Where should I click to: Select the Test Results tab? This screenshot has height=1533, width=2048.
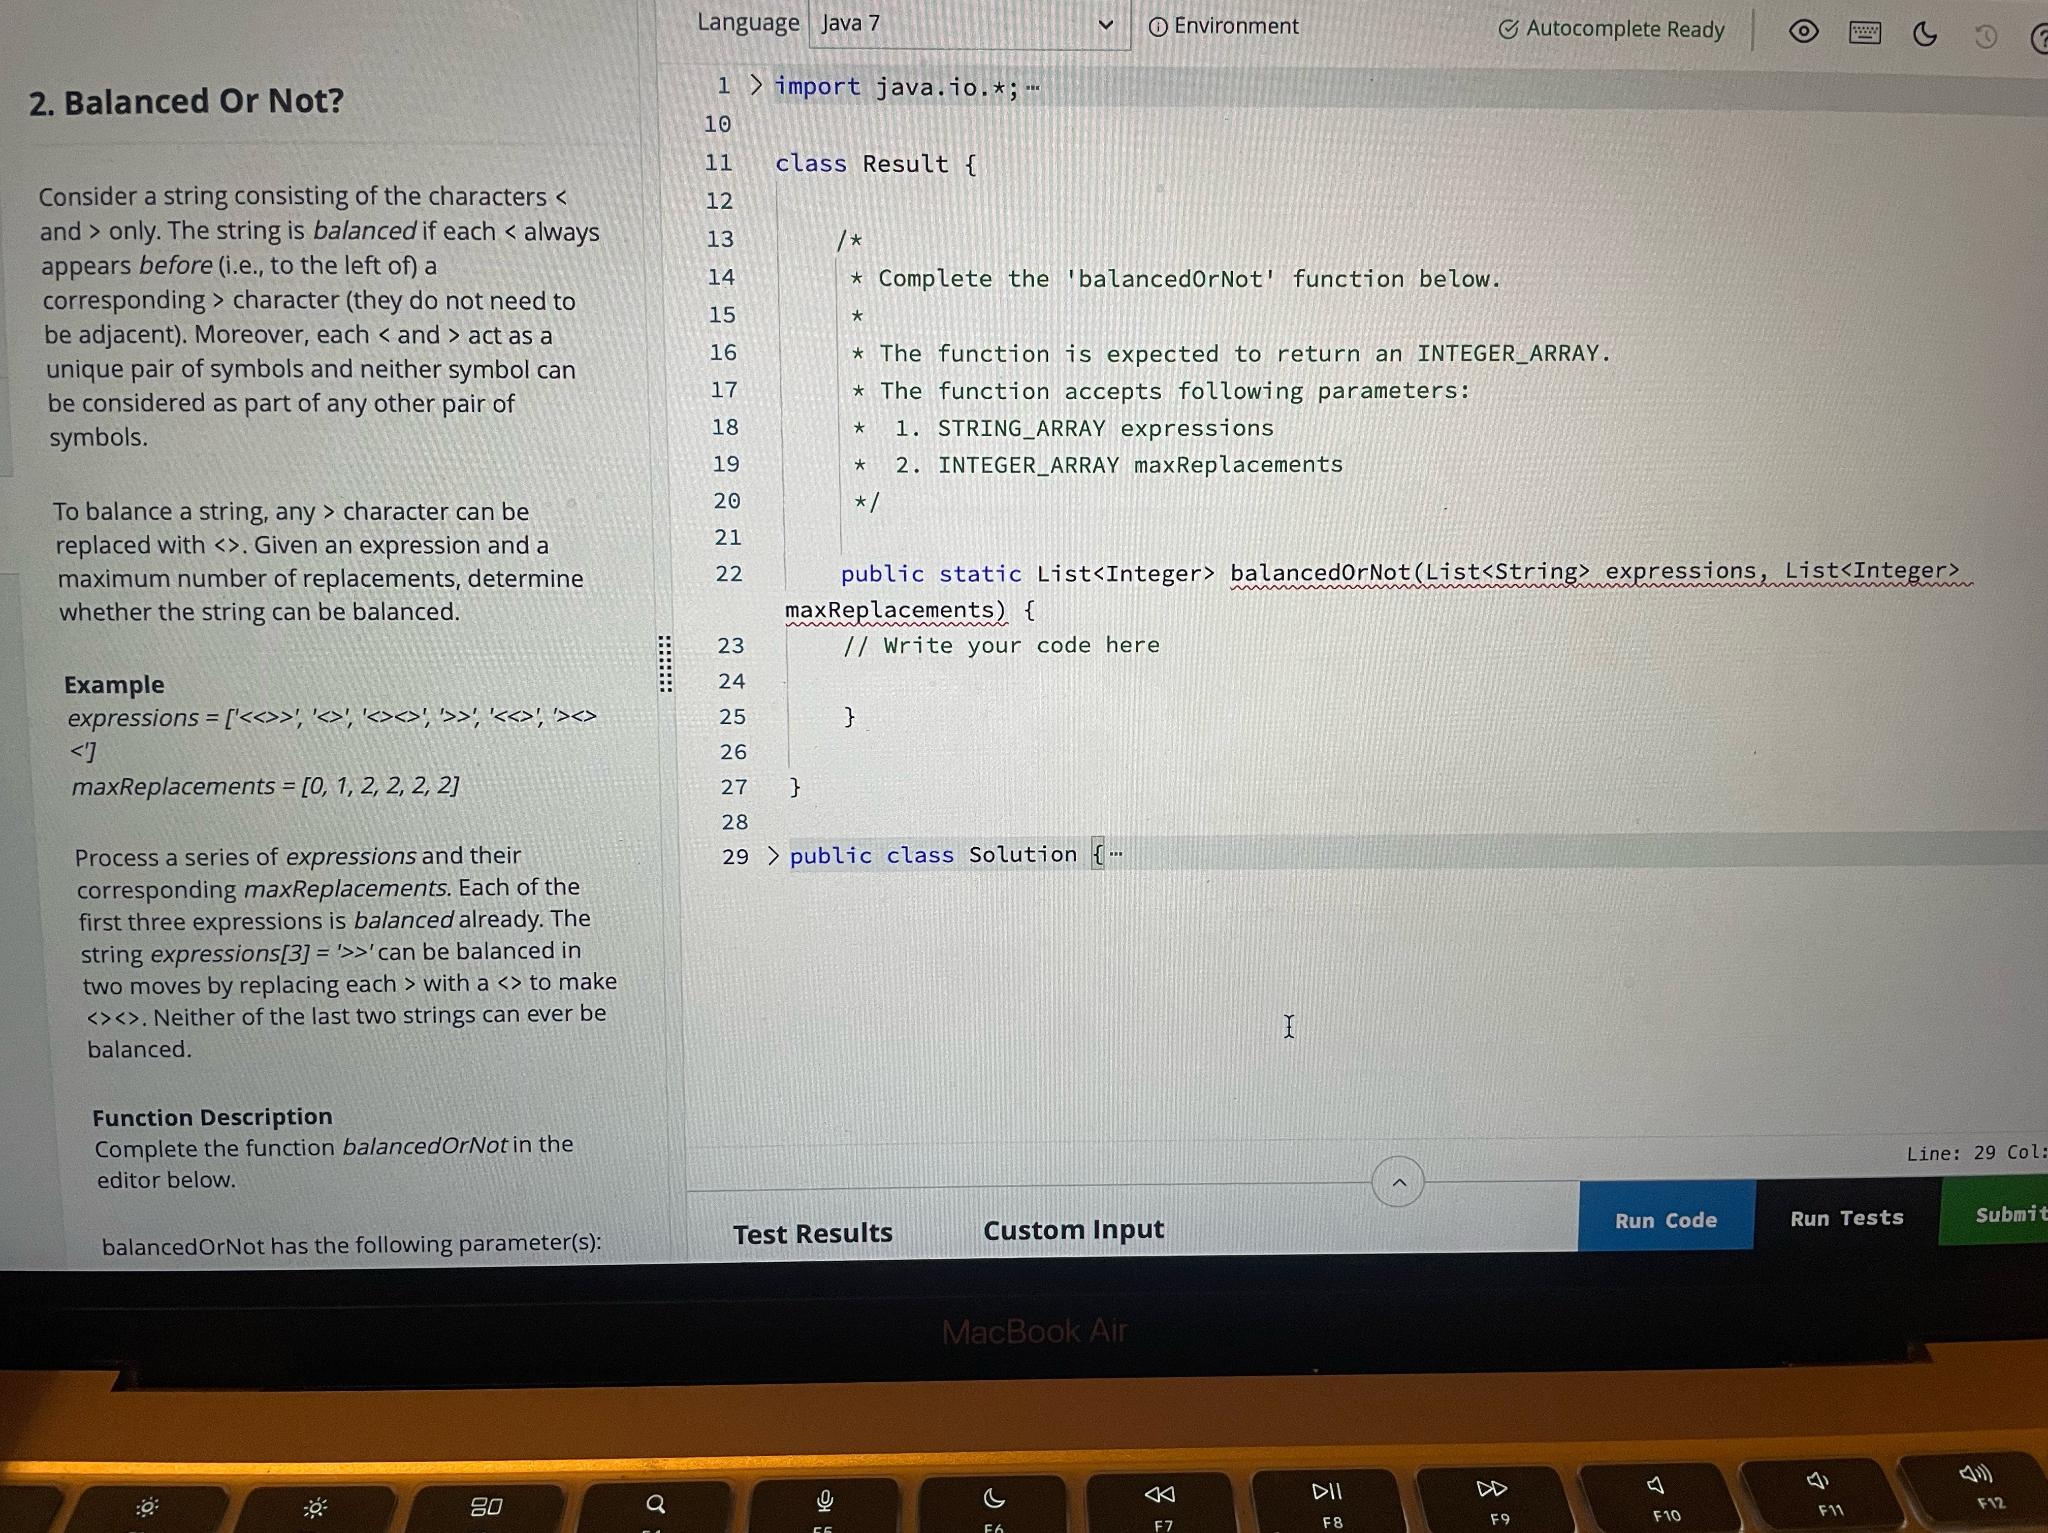pyautogui.click(x=813, y=1232)
